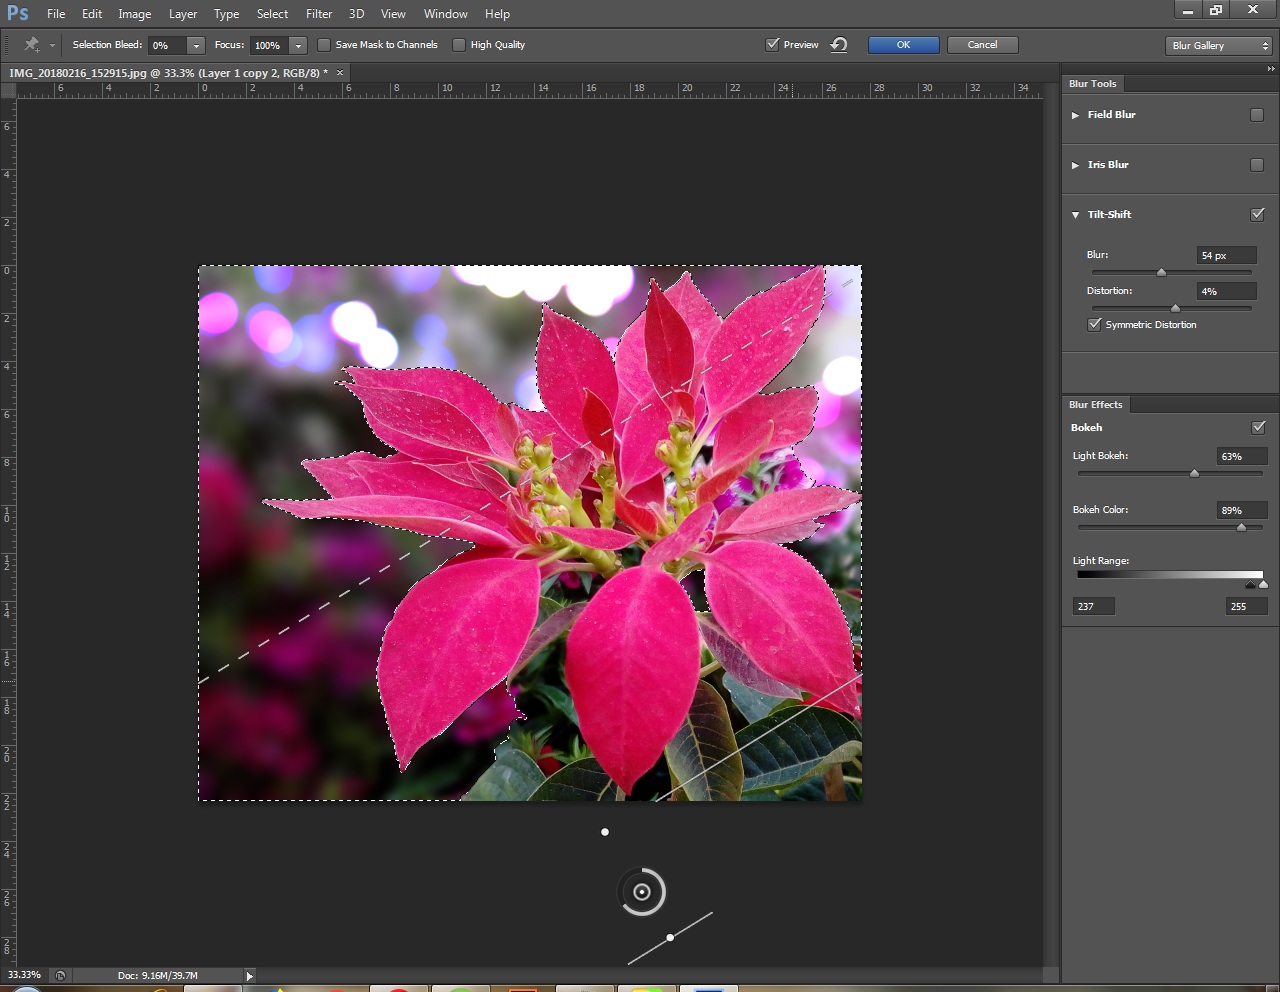This screenshot has width=1280, height=992.
Task: Toggle the Bokeh effect checkbox
Action: (1258, 427)
